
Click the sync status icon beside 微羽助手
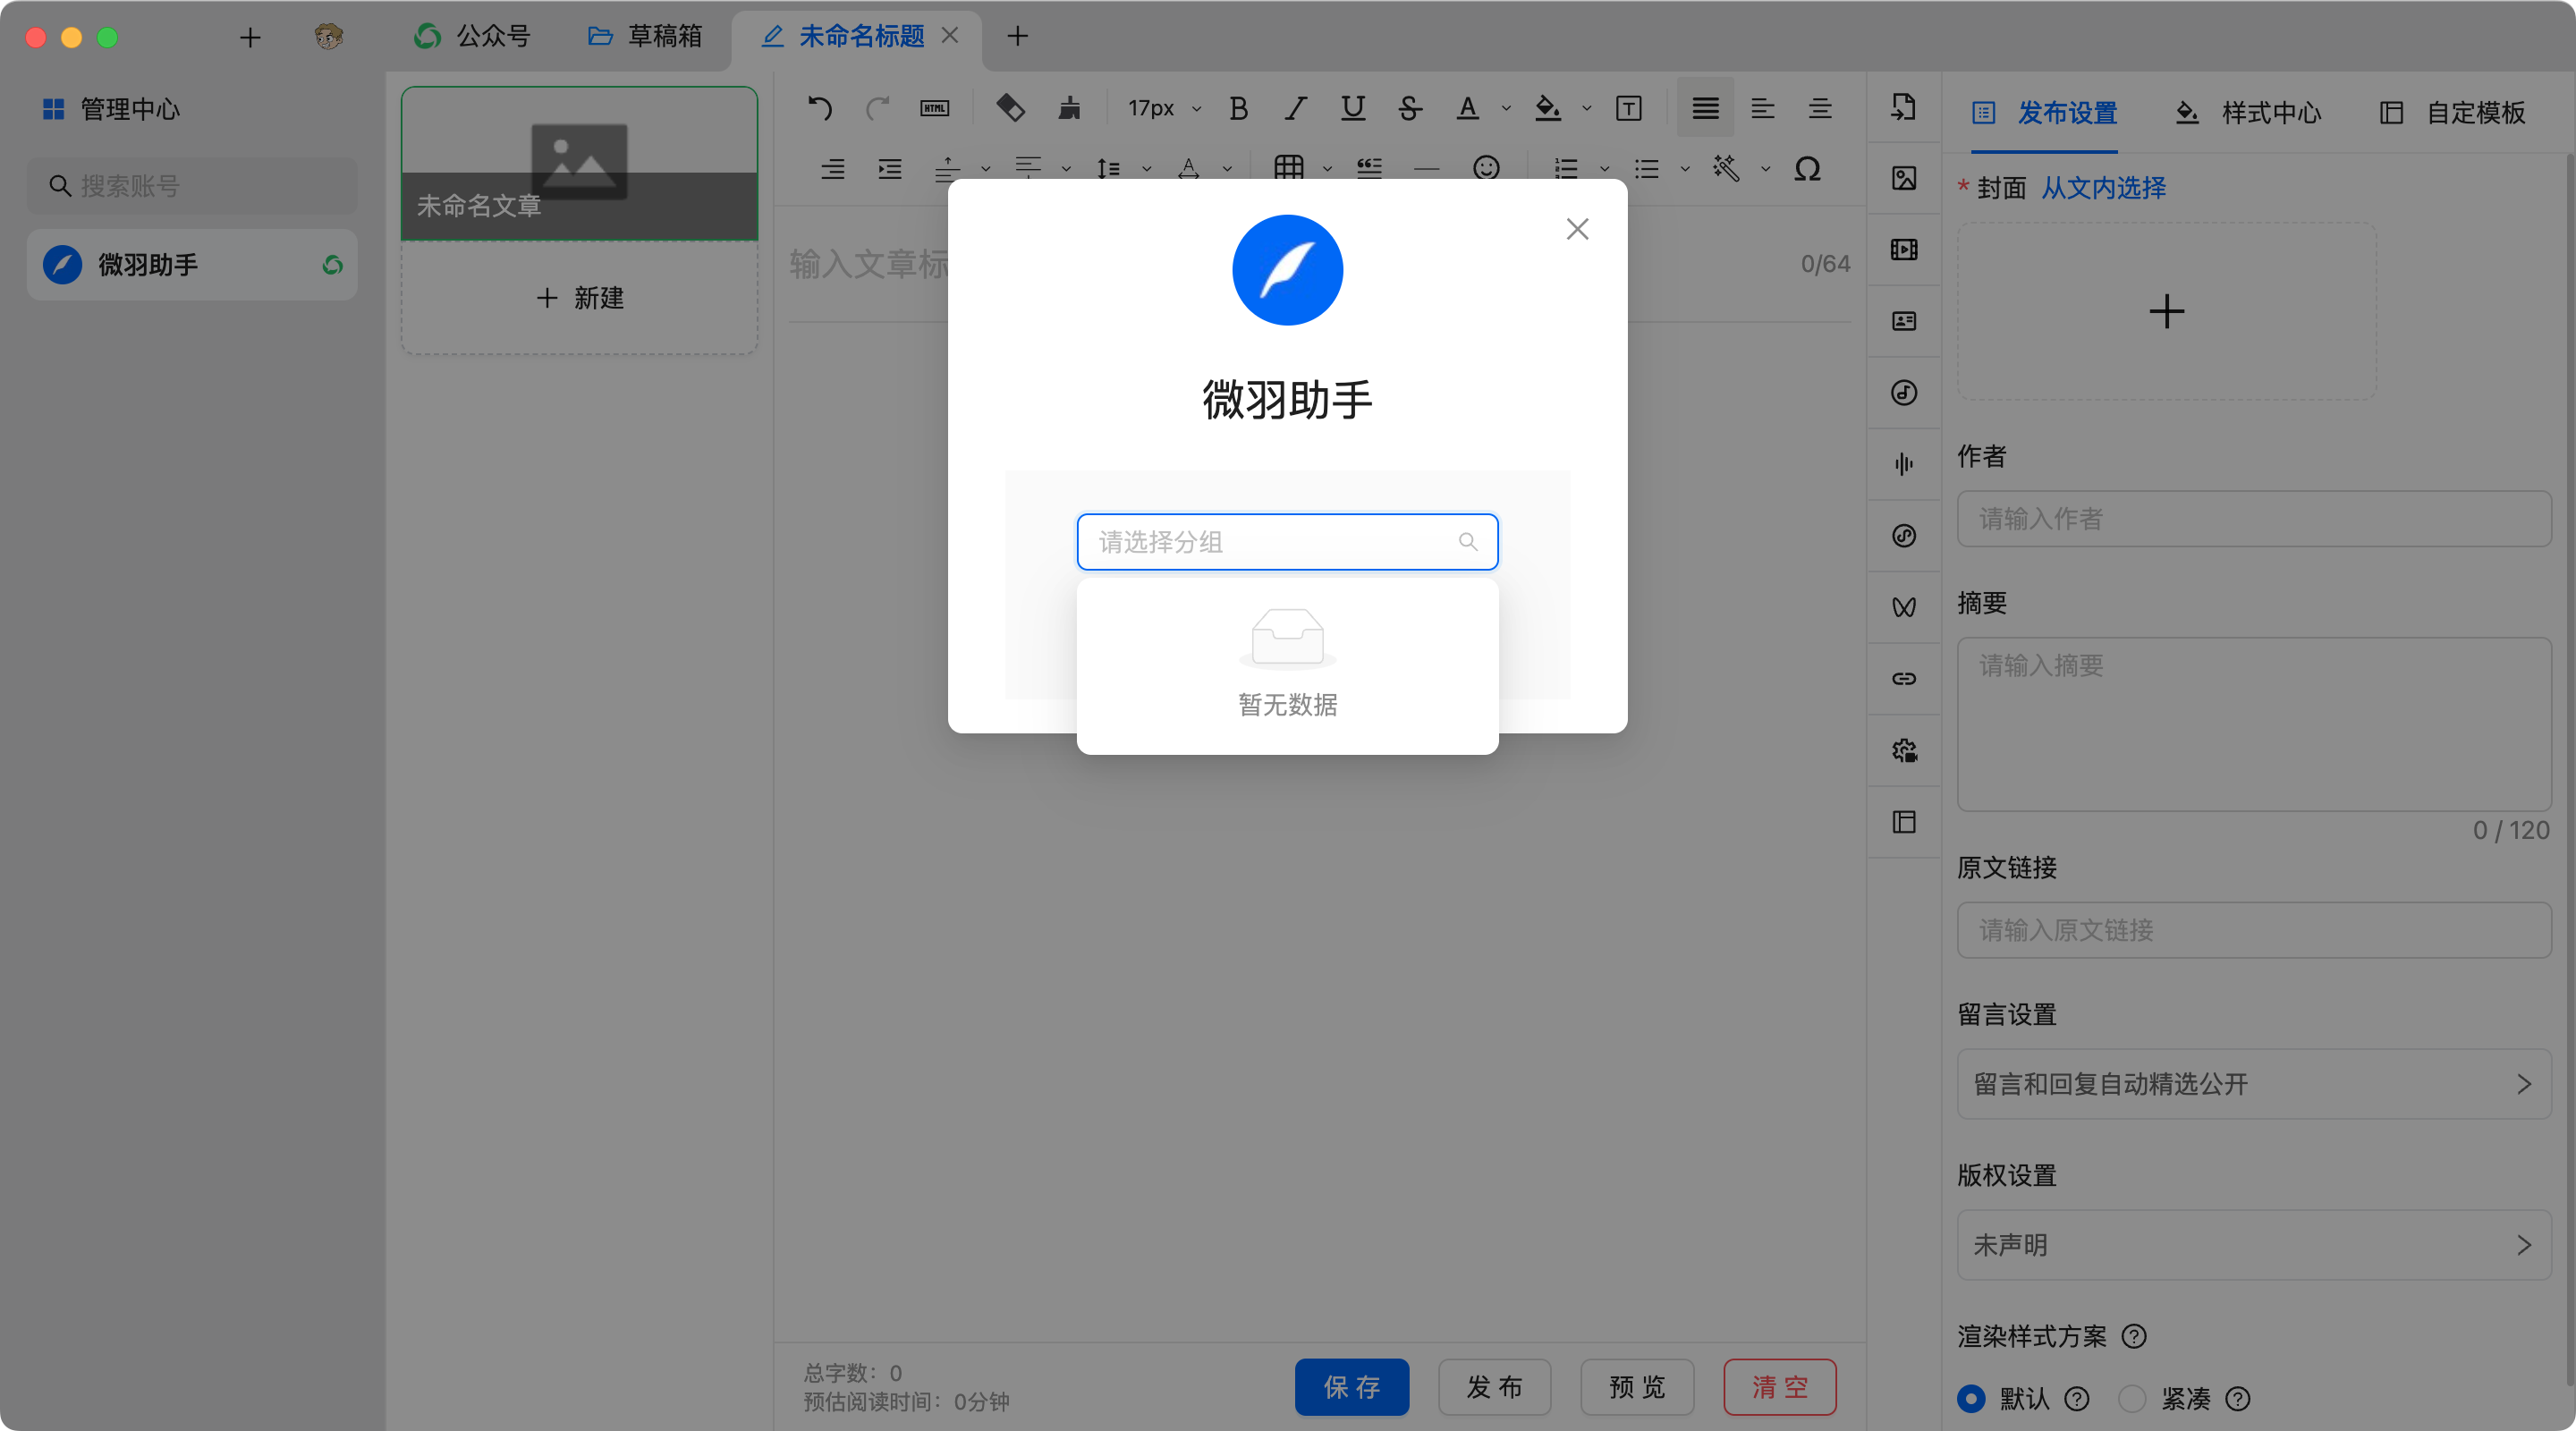(332, 265)
